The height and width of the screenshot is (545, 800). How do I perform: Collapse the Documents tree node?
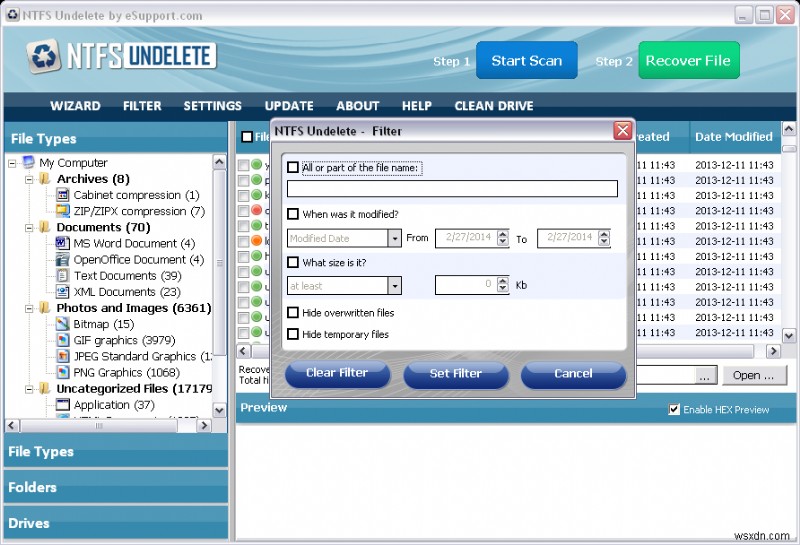click(x=29, y=228)
